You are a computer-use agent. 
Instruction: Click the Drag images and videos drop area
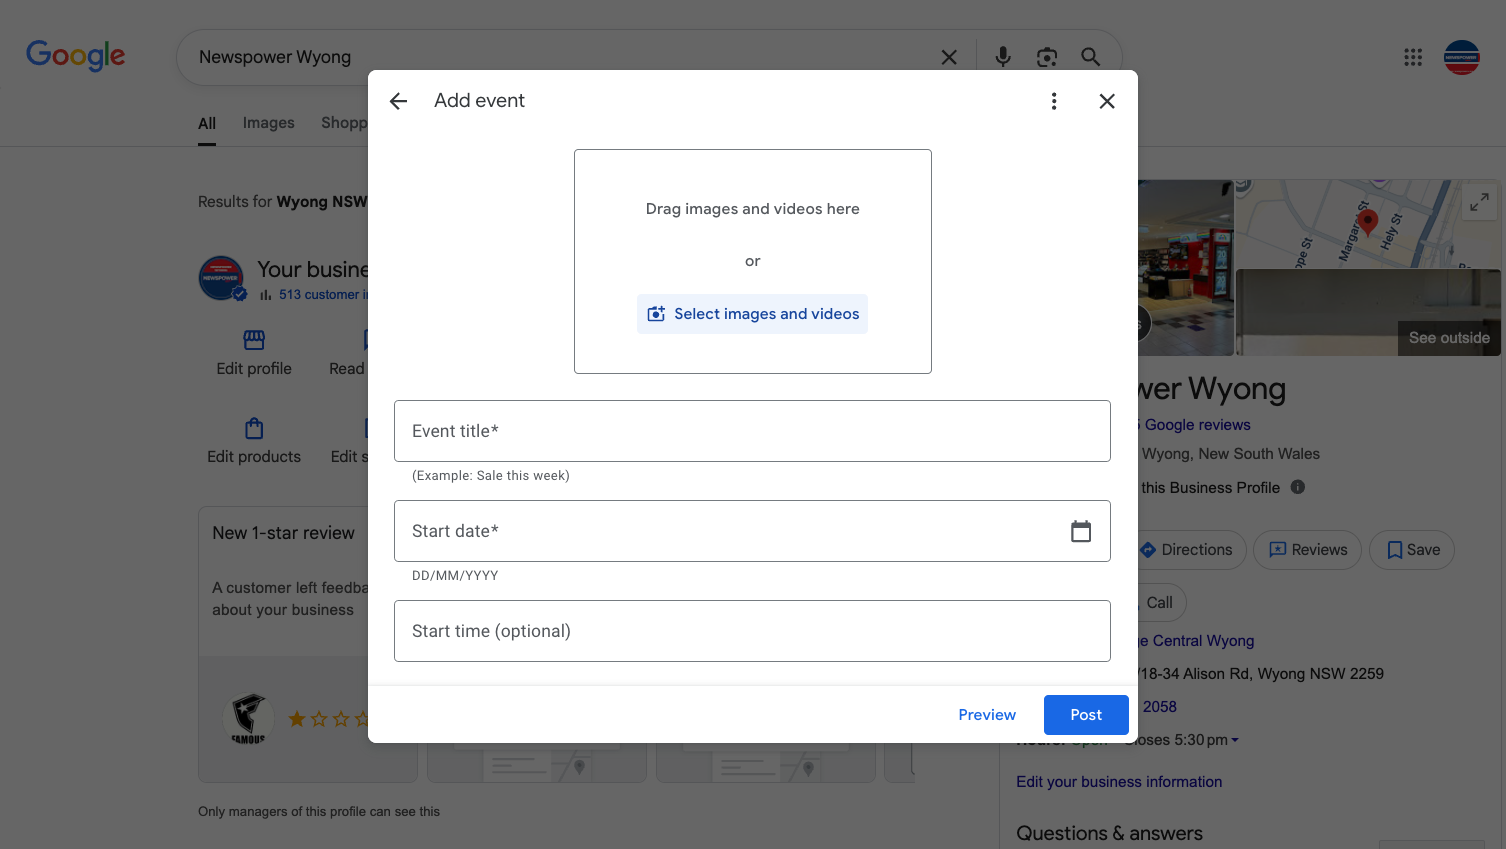[753, 262]
